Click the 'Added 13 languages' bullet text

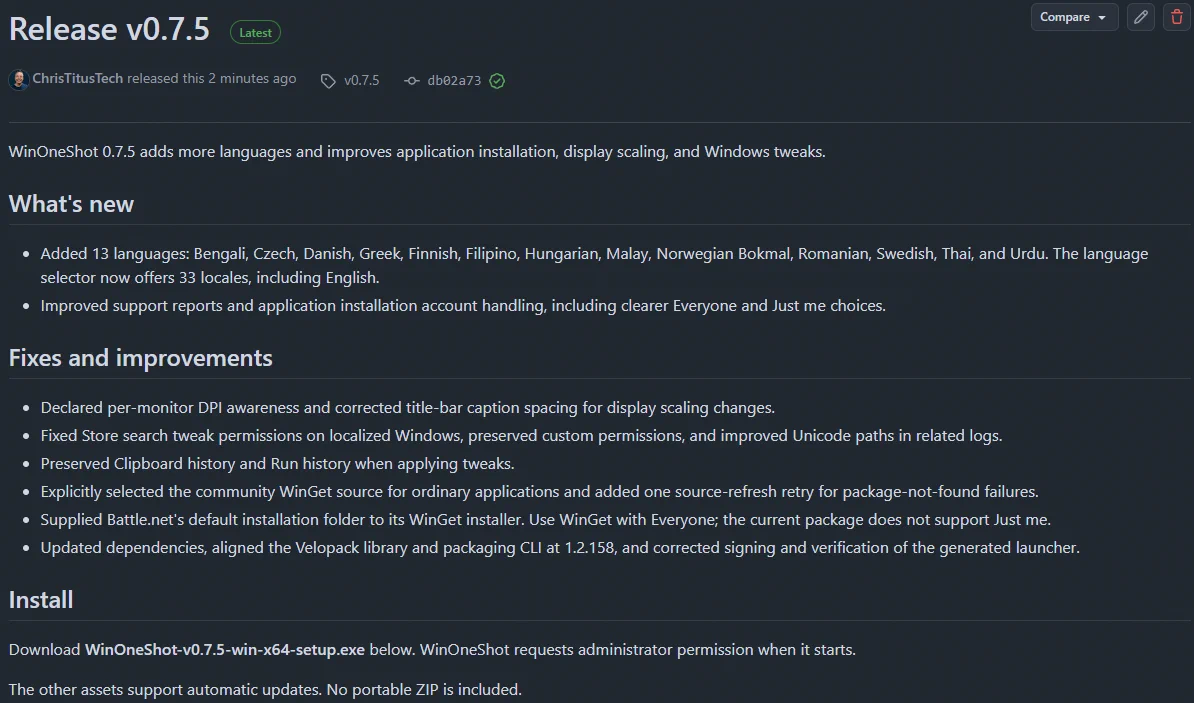point(594,265)
